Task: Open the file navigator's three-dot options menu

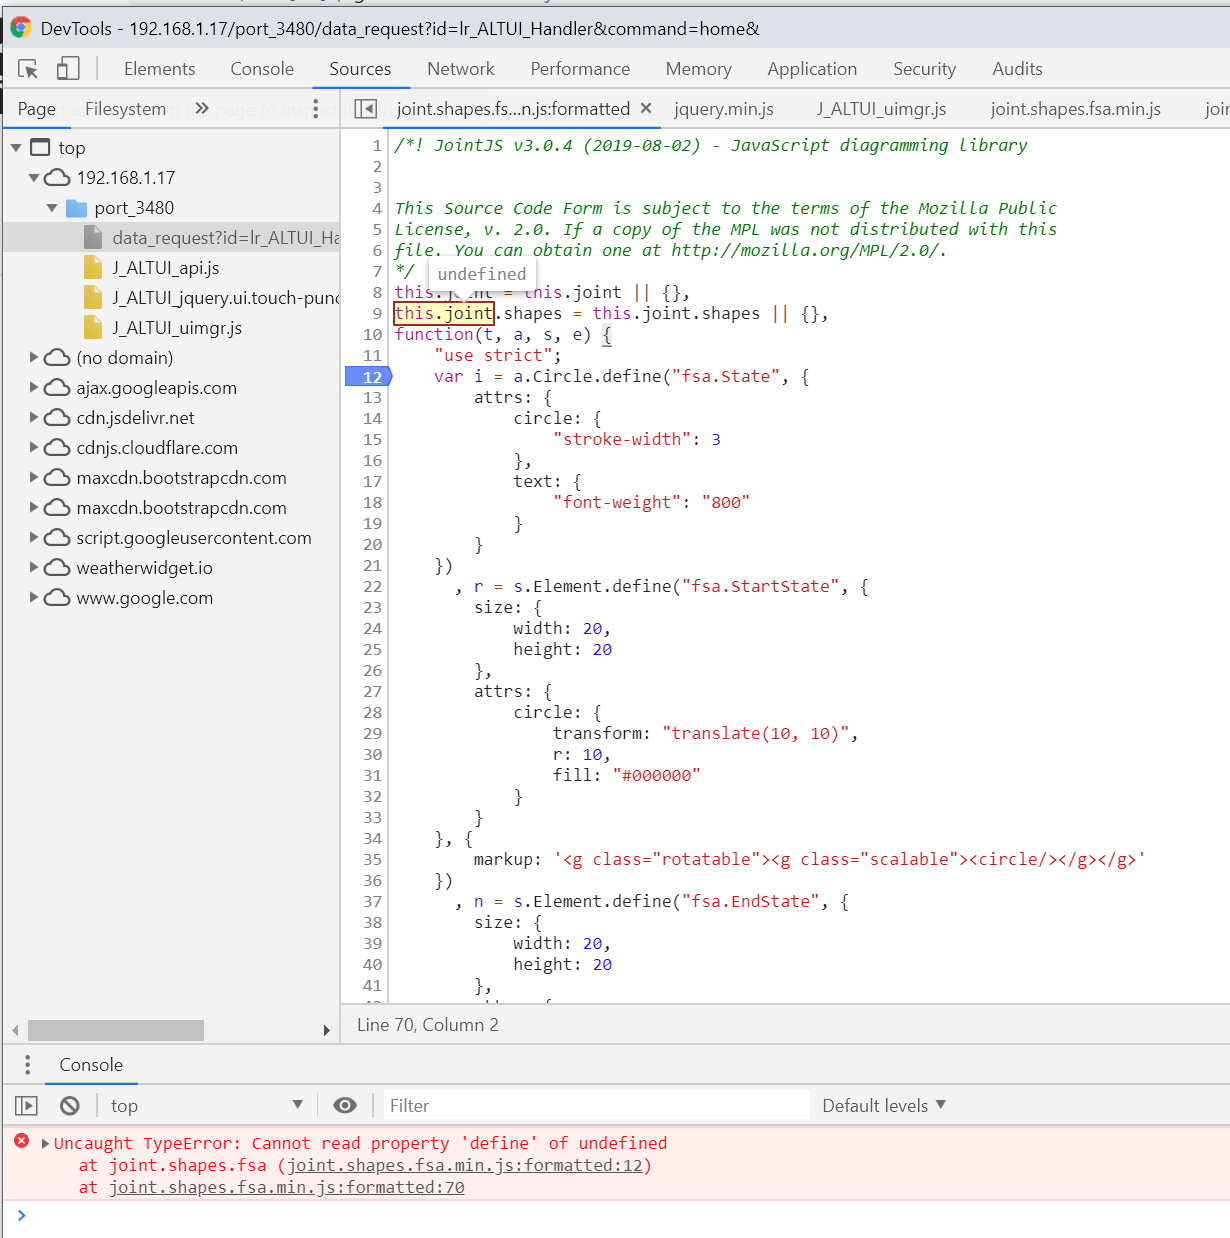Action: tap(317, 108)
